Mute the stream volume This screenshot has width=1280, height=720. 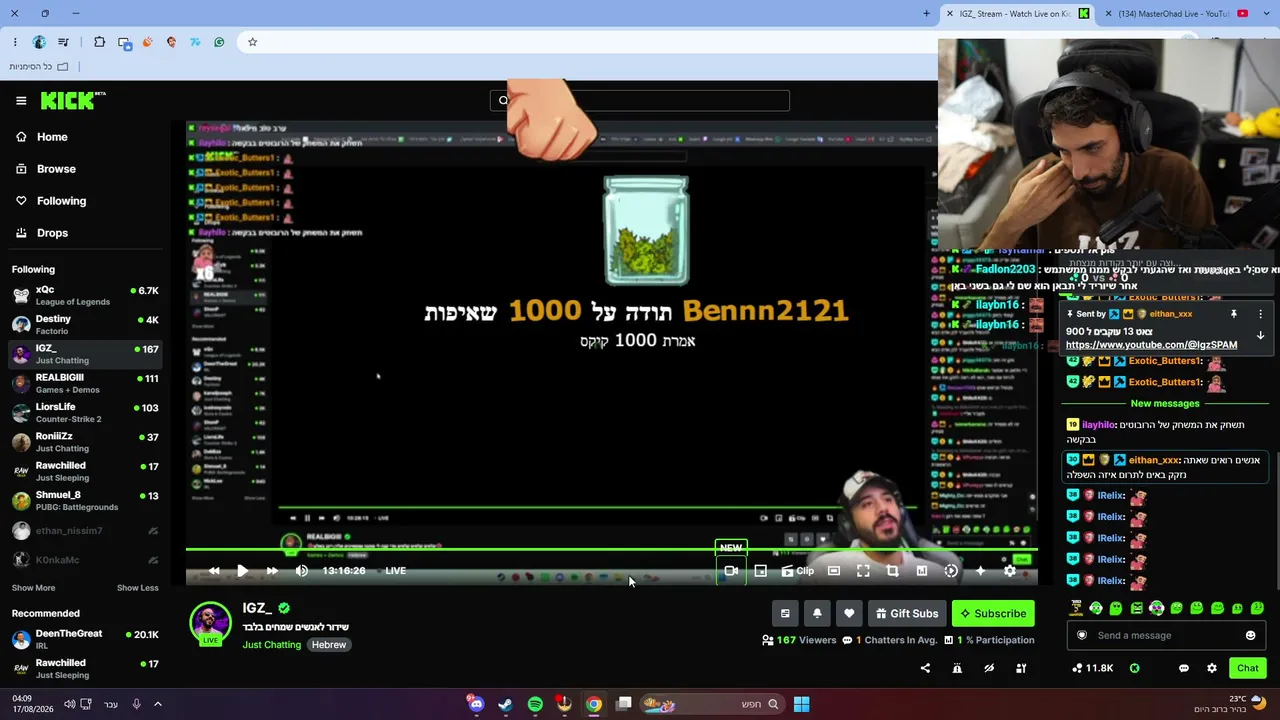tap(302, 571)
